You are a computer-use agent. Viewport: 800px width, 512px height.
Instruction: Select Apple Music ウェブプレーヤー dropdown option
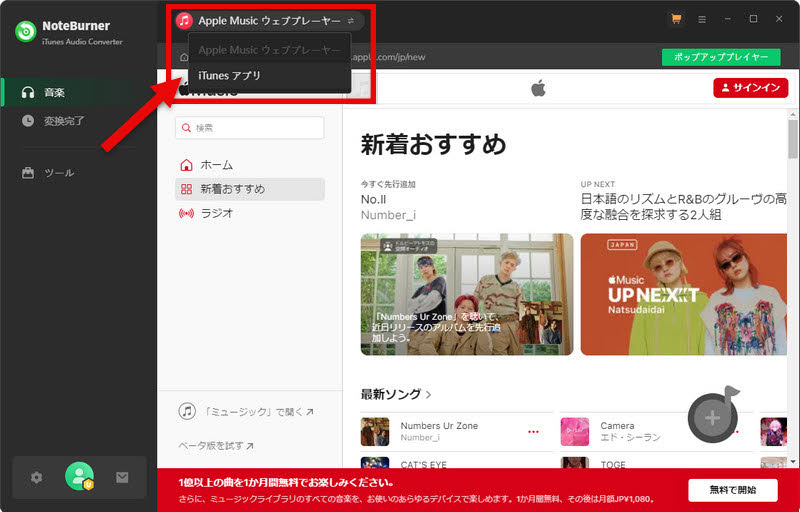tap(269, 49)
